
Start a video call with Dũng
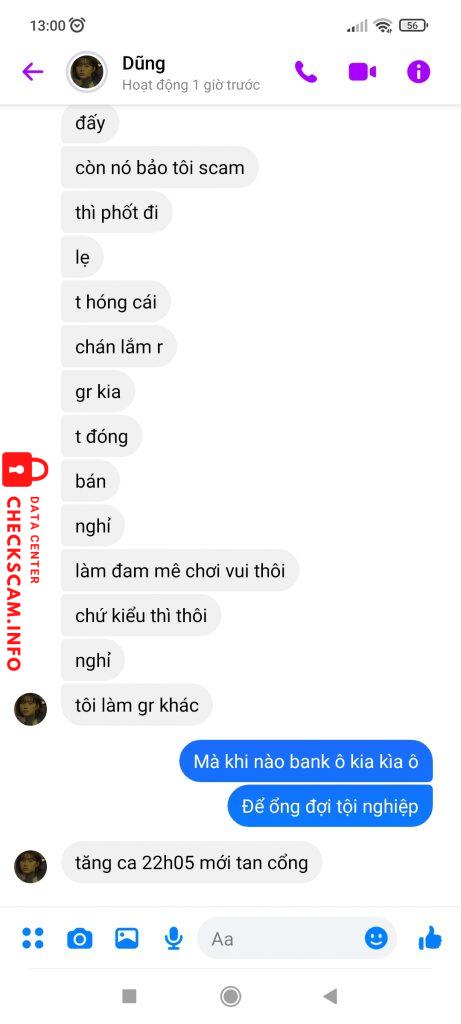click(x=362, y=71)
